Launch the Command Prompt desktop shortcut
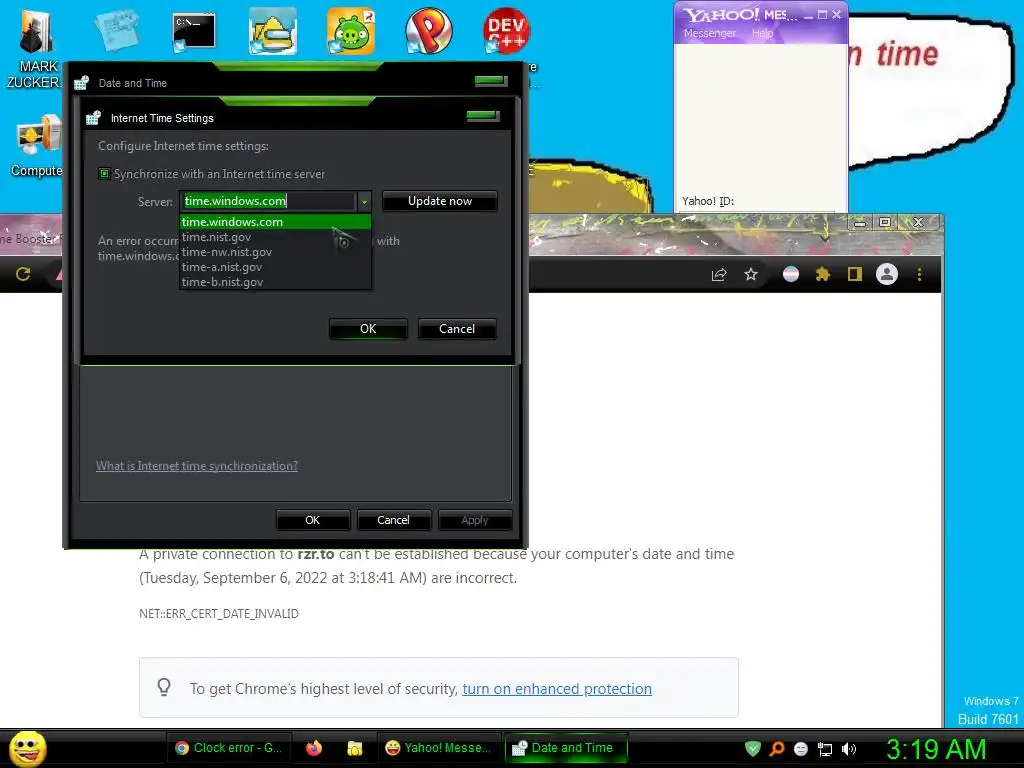Viewport: 1024px width, 768px height. pyautogui.click(x=194, y=33)
